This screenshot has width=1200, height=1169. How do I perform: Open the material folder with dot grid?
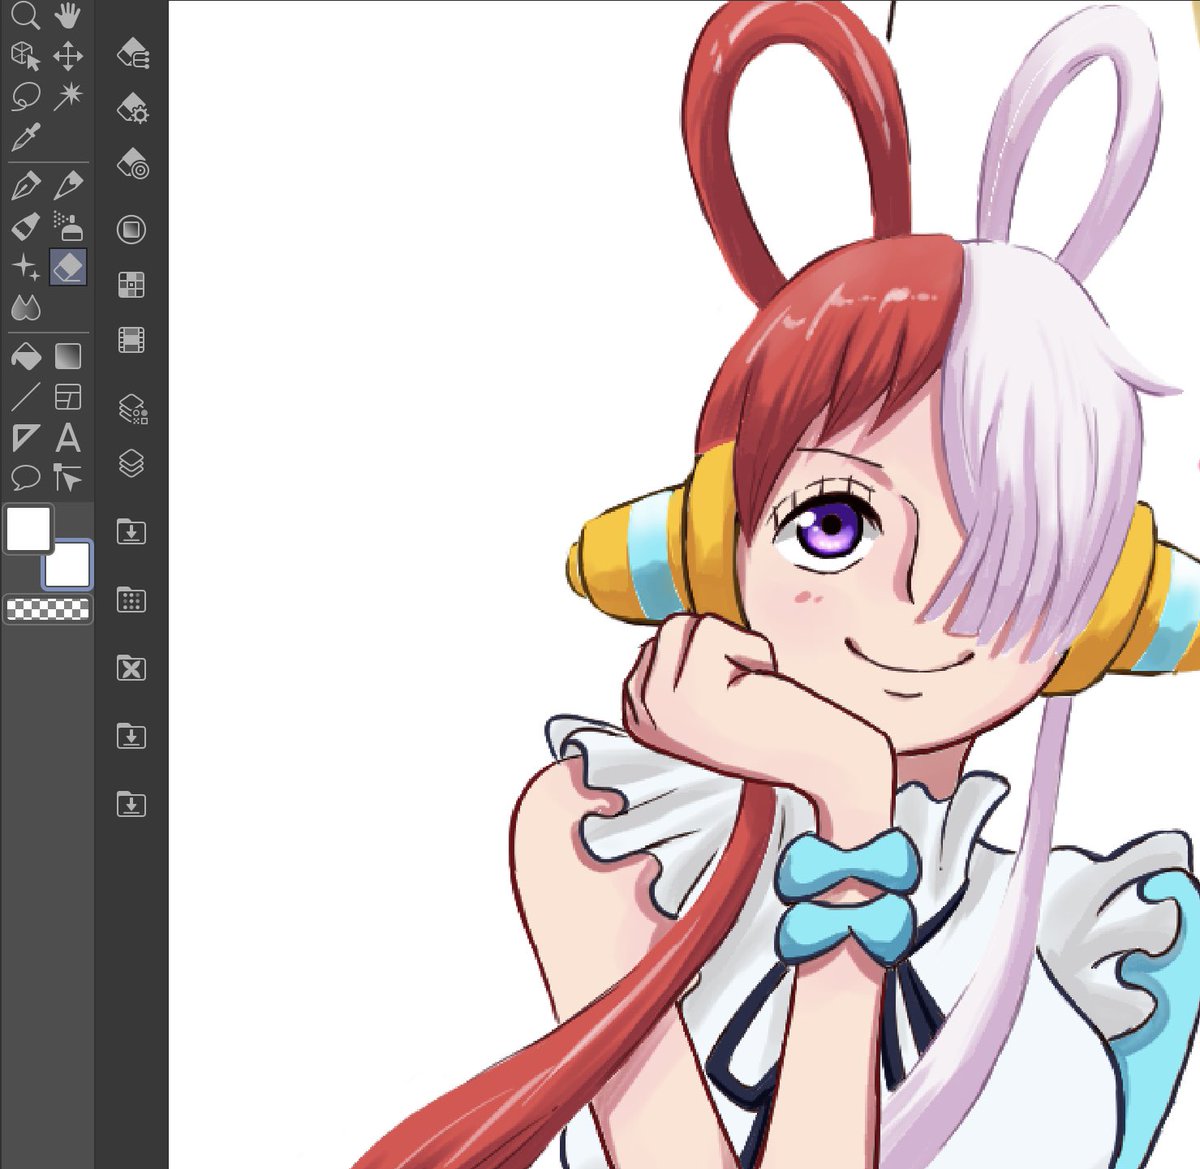coord(131,600)
